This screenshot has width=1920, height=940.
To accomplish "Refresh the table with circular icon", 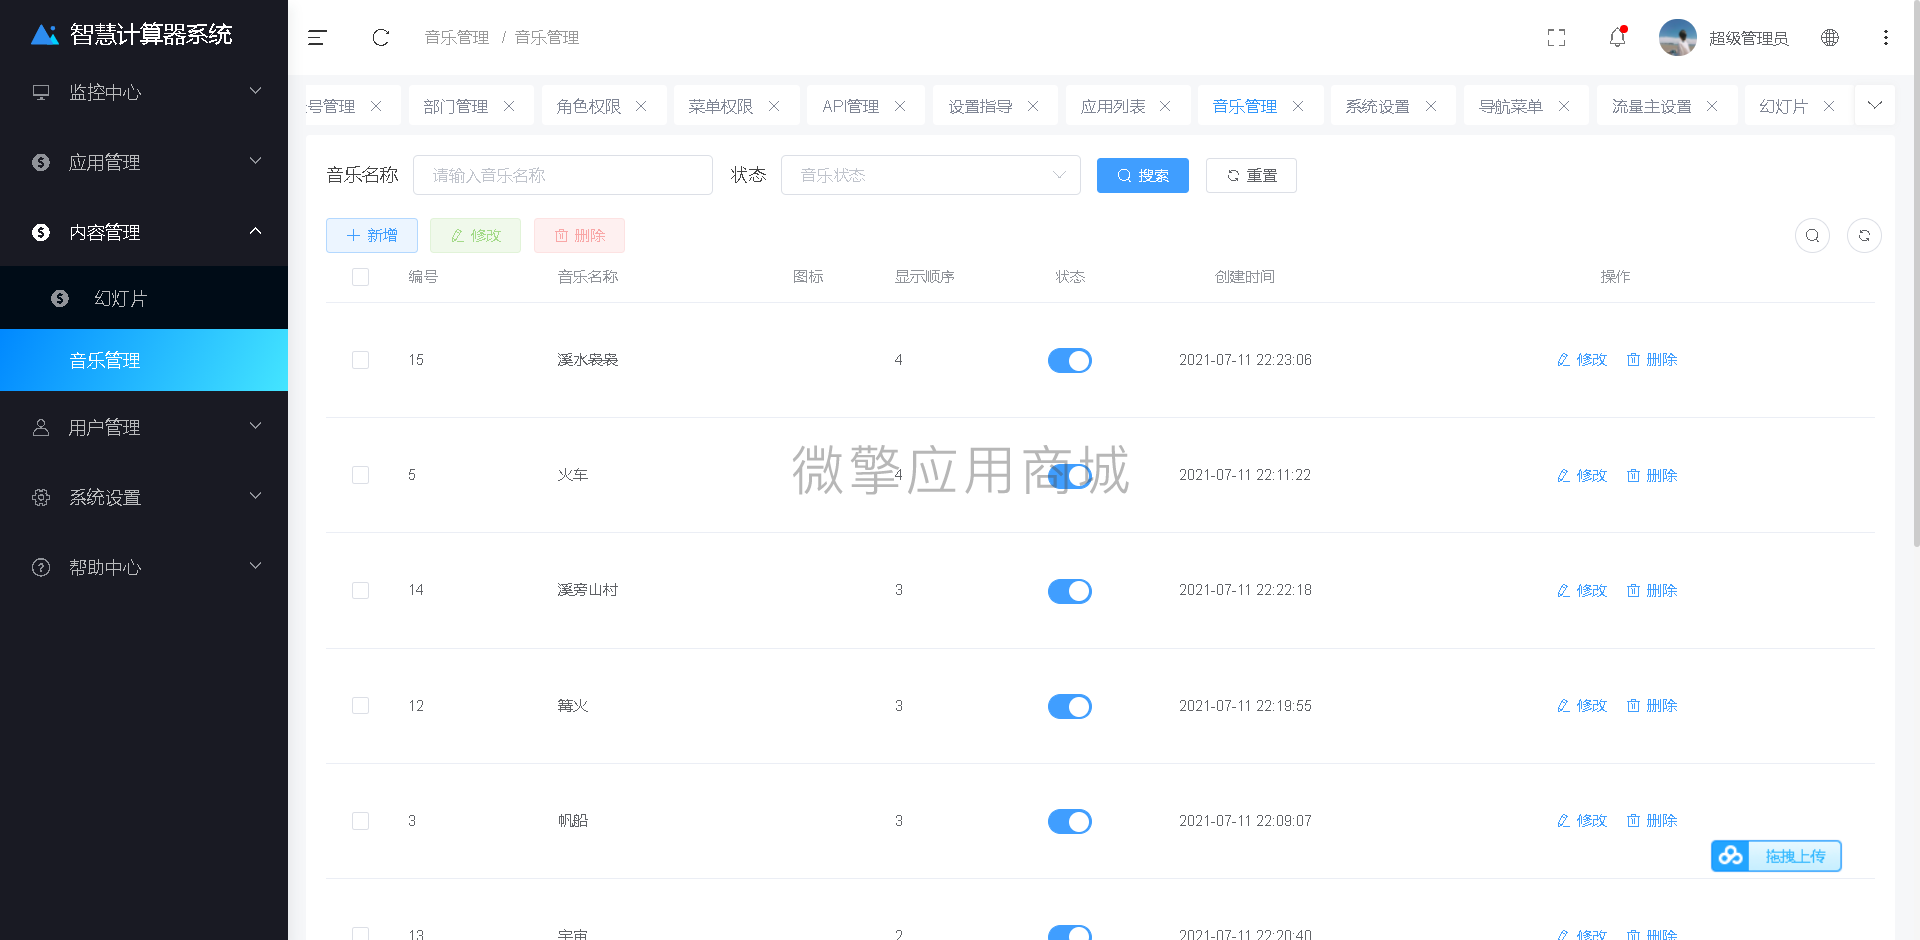I will (x=1864, y=236).
